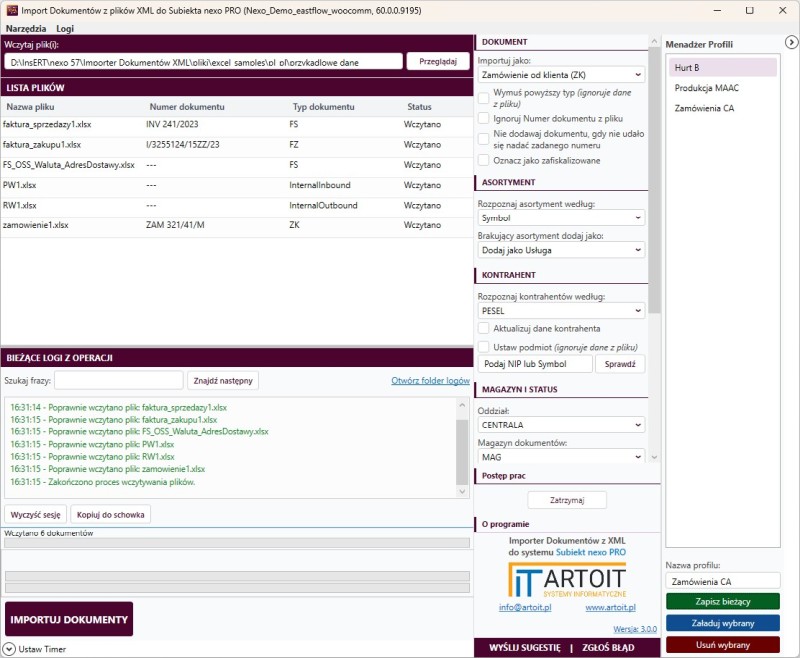Click the Podaj NIP lub Symbol field
This screenshot has height=658, width=800.
pos(535,364)
